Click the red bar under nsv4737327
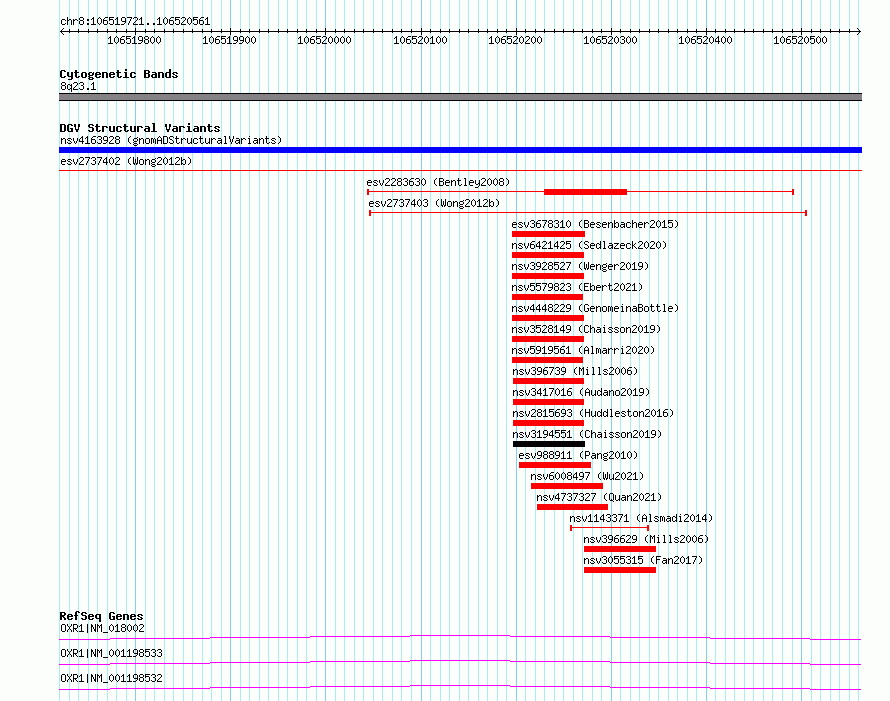This screenshot has height=701, width=890. click(572, 507)
